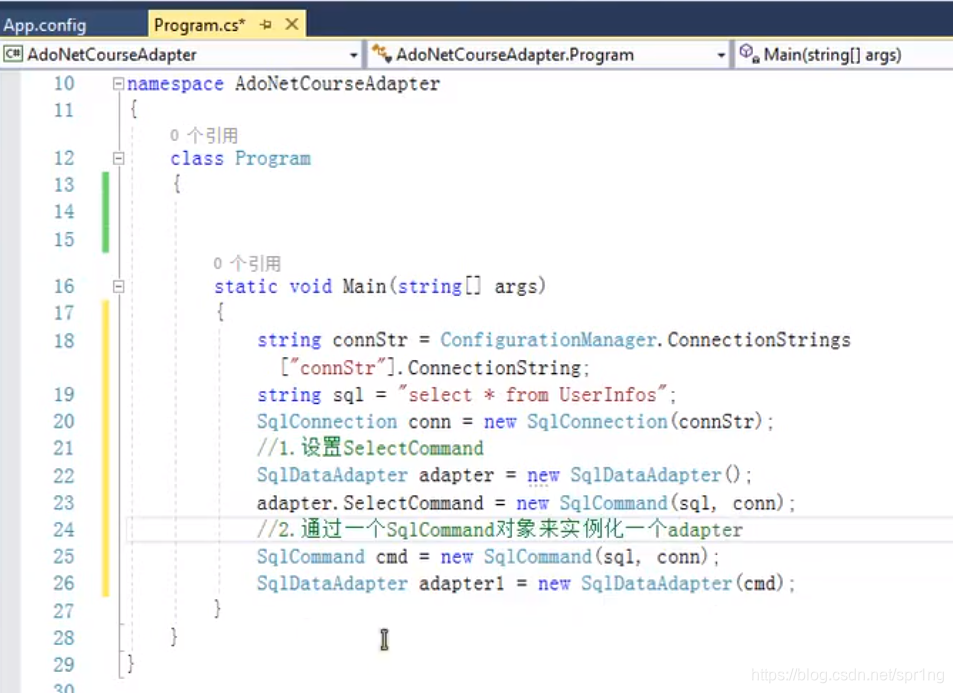953x693 pixels.
Task: Close the Program.cs tab
Action: click(292, 24)
